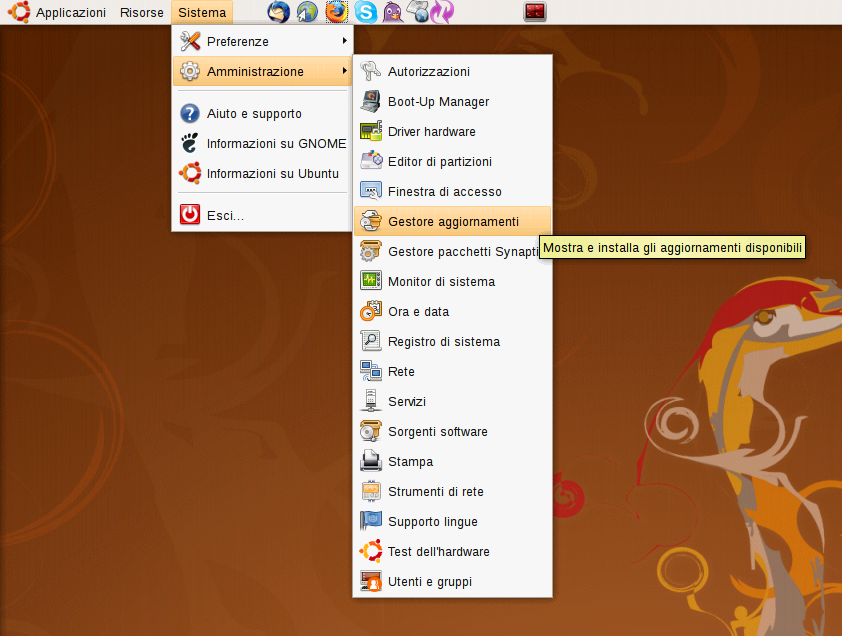Click the Ora e data clock icon
Viewport: 842px width, 636px height.
[x=371, y=311]
